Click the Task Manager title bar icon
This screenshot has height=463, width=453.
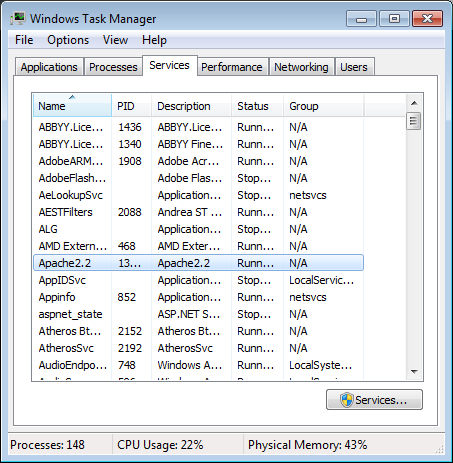pyautogui.click(x=17, y=18)
